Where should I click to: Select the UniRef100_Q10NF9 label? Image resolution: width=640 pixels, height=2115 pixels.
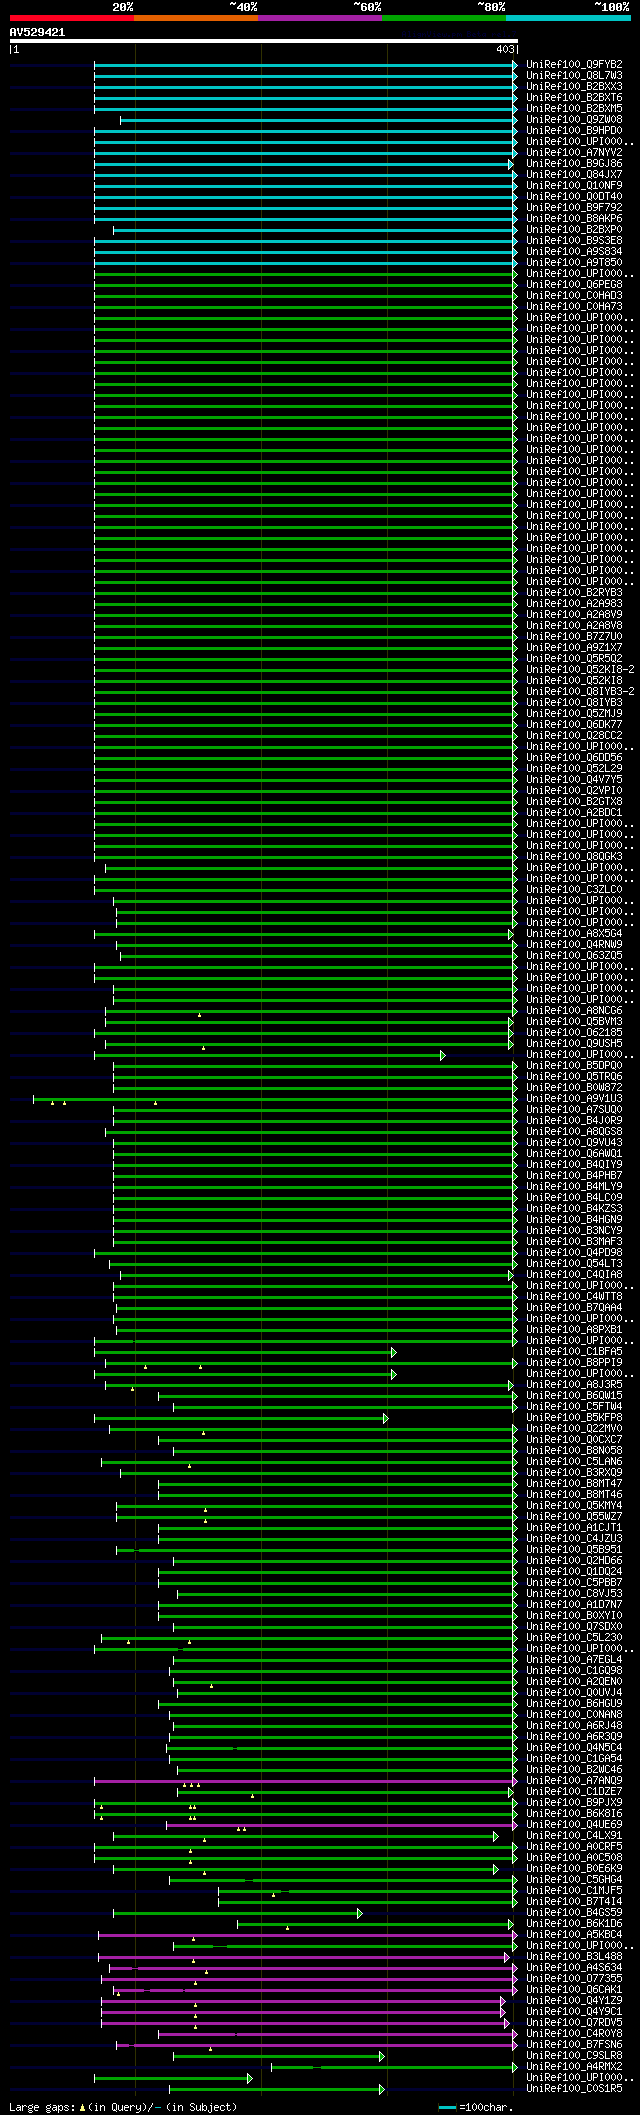point(574,185)
